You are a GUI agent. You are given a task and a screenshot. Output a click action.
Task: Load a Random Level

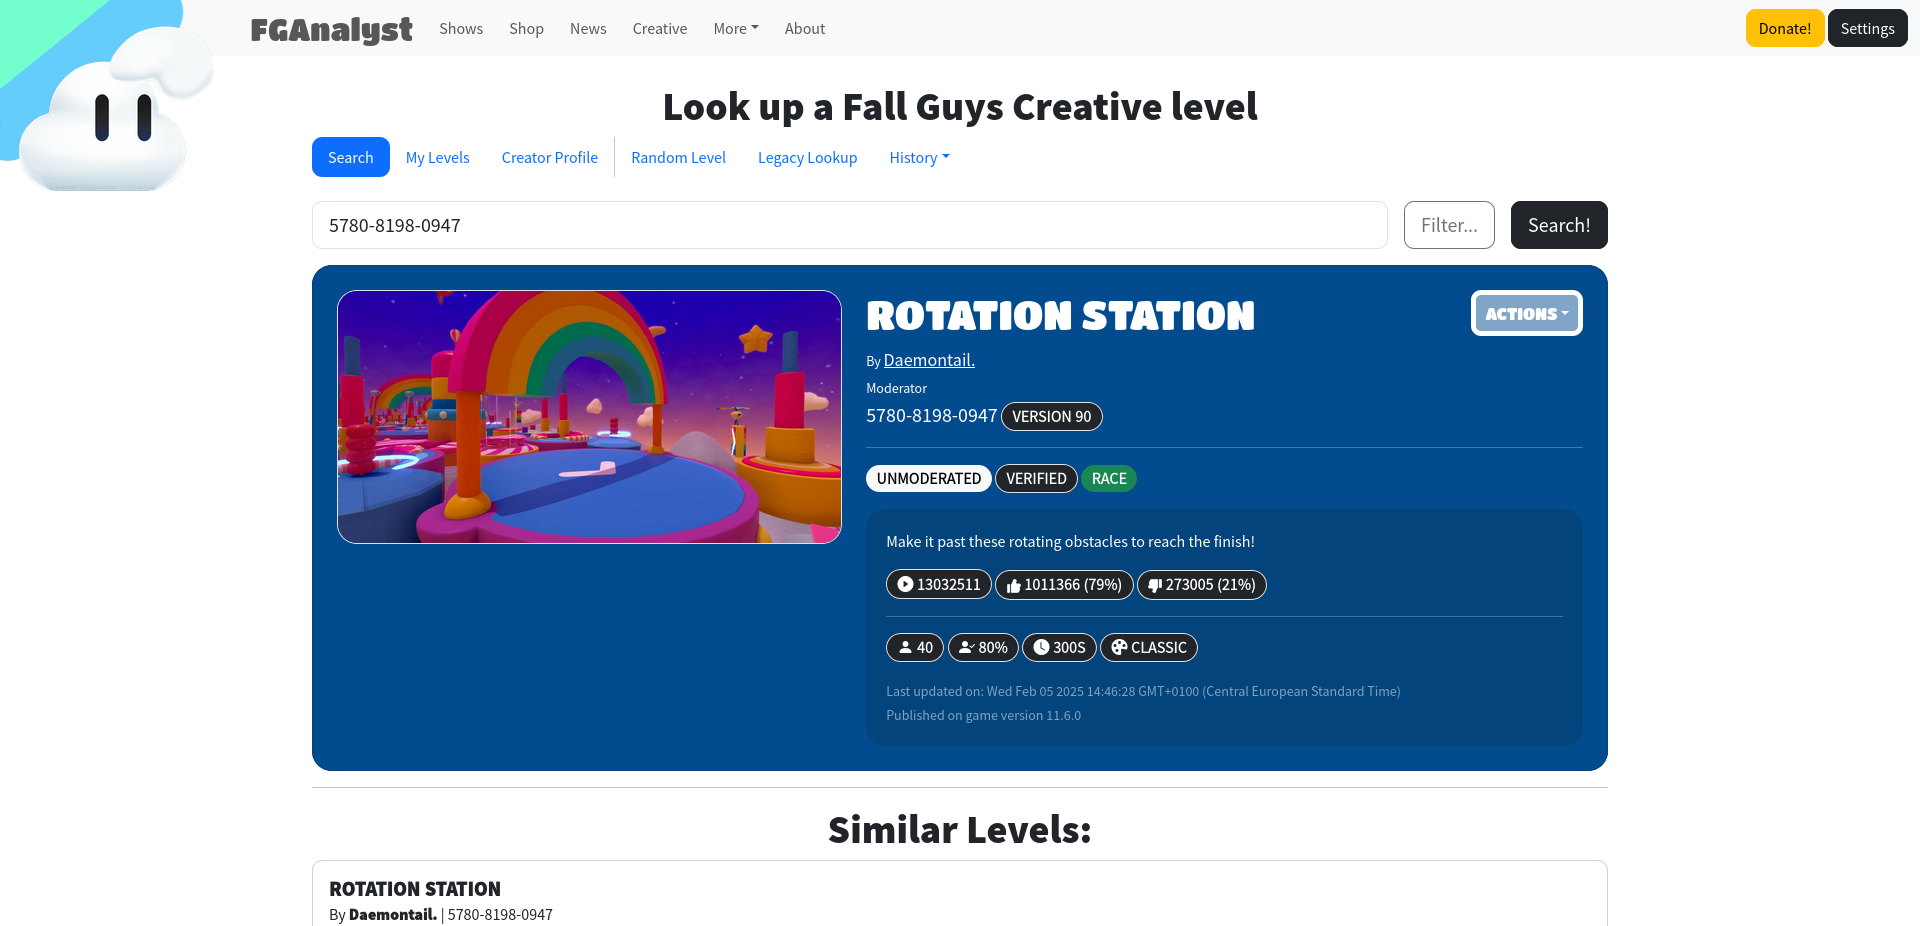pos(678,157)
